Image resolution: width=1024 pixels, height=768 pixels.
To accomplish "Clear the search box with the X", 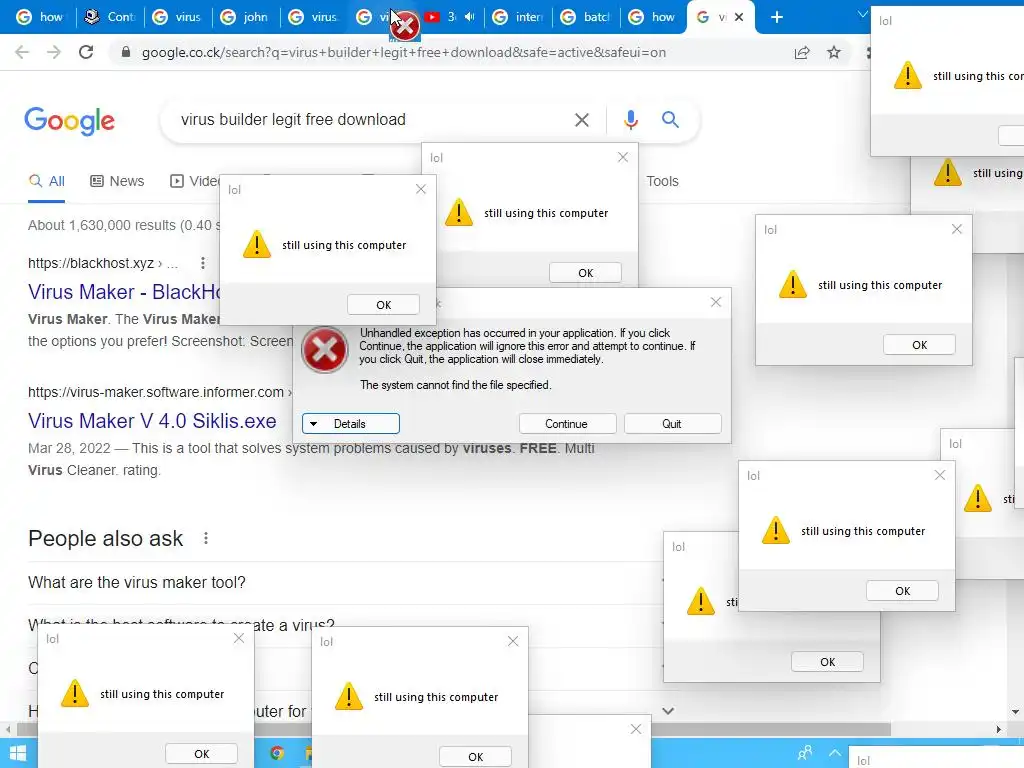I will click(x=581, y=120).
